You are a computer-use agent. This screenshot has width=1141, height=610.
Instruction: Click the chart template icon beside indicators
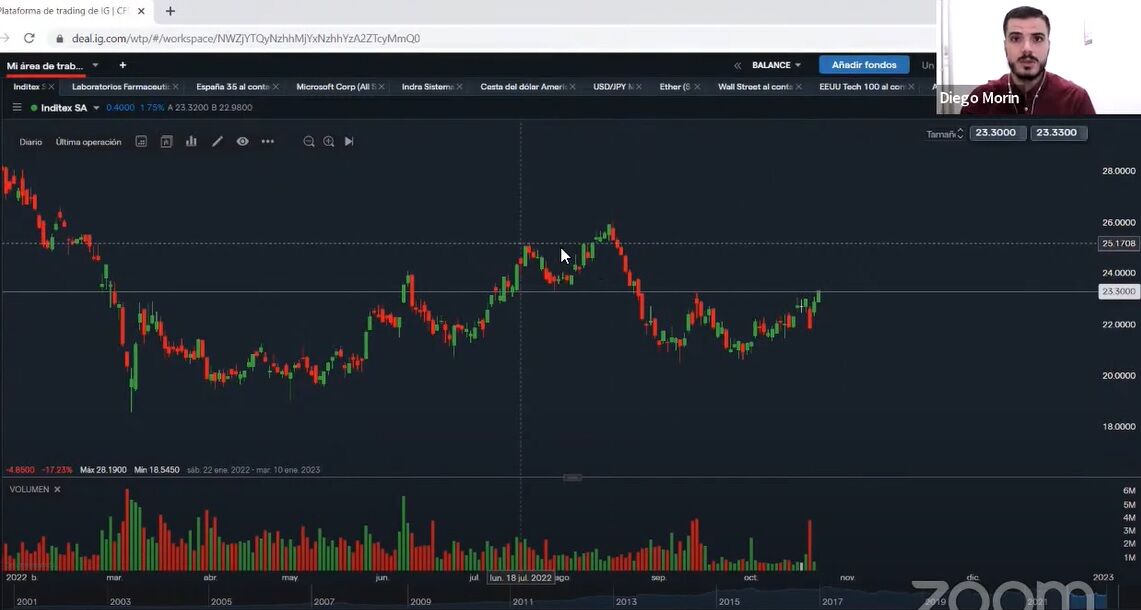pos(167,141)
